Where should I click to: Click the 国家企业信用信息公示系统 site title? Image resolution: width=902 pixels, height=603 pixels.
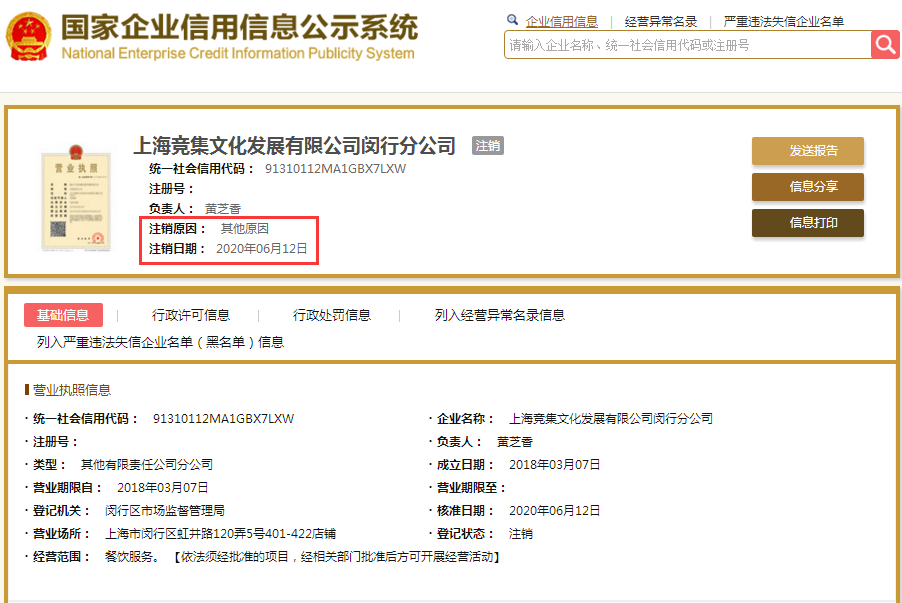[239, 27]
